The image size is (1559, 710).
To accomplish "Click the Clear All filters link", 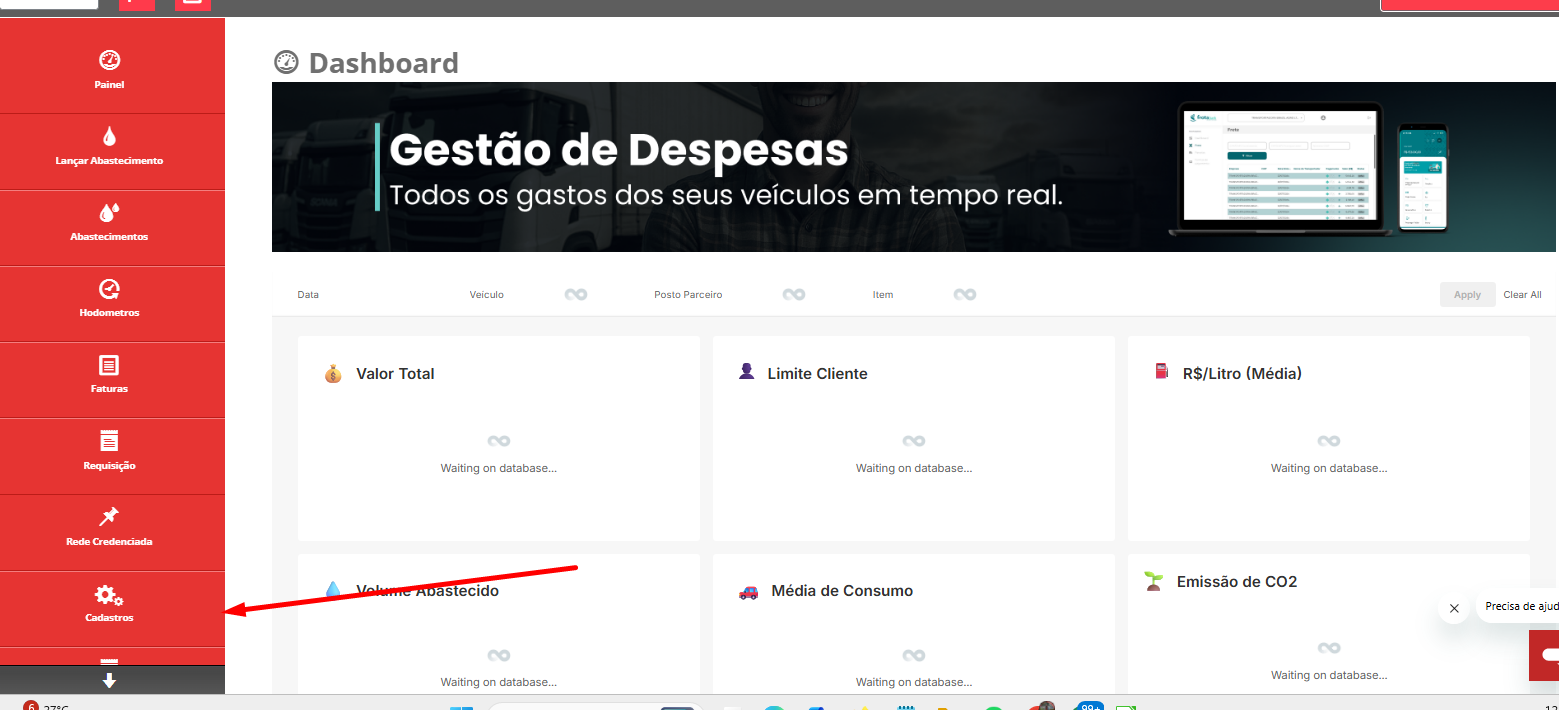I will [1522, 295].
